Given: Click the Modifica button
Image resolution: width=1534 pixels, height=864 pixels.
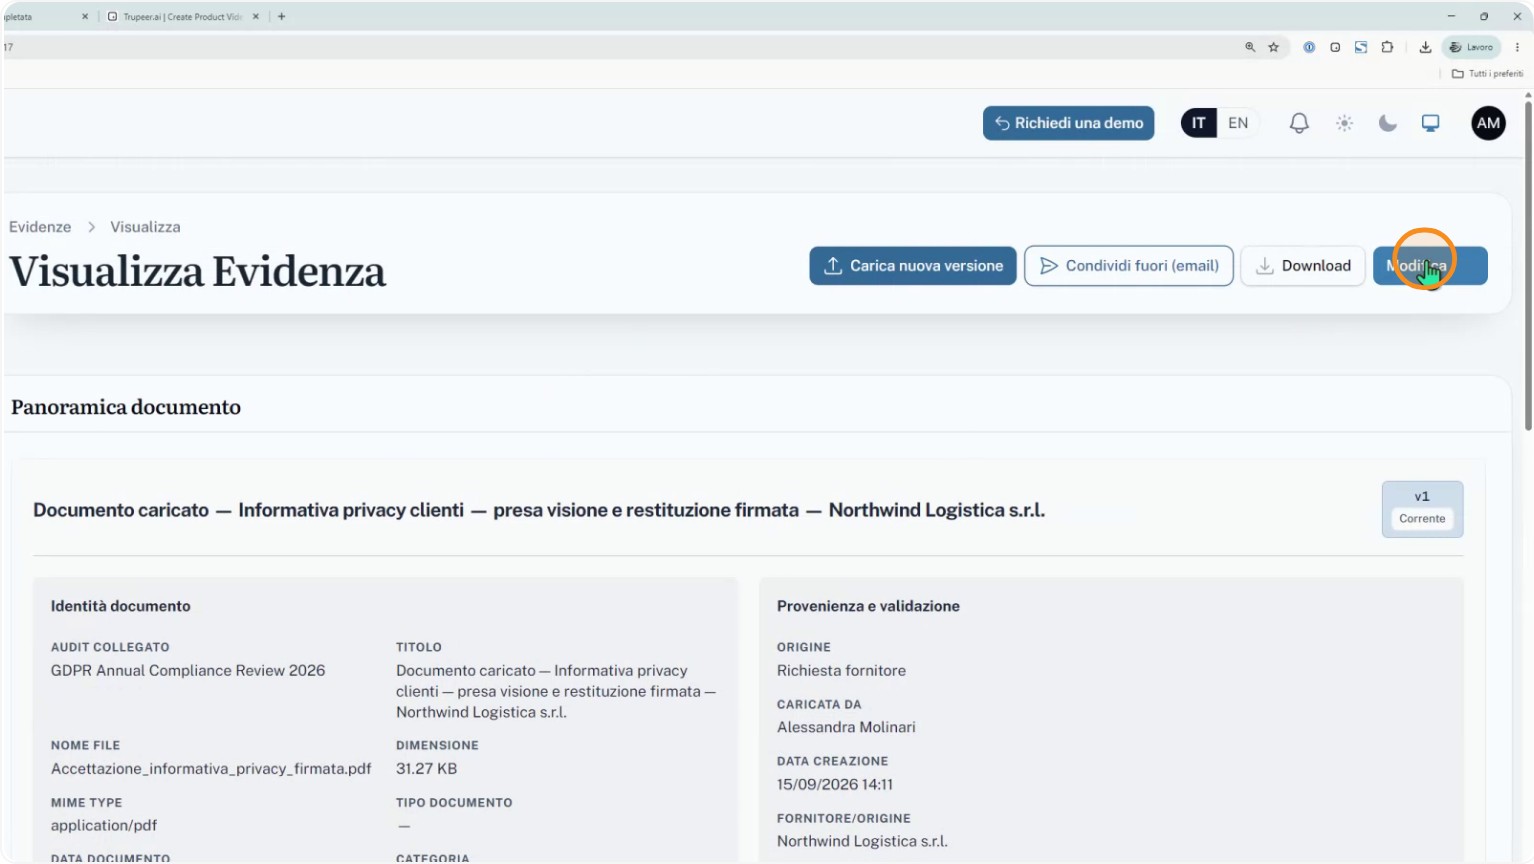Looking at the screenshot, I should tap(1430, 266).
